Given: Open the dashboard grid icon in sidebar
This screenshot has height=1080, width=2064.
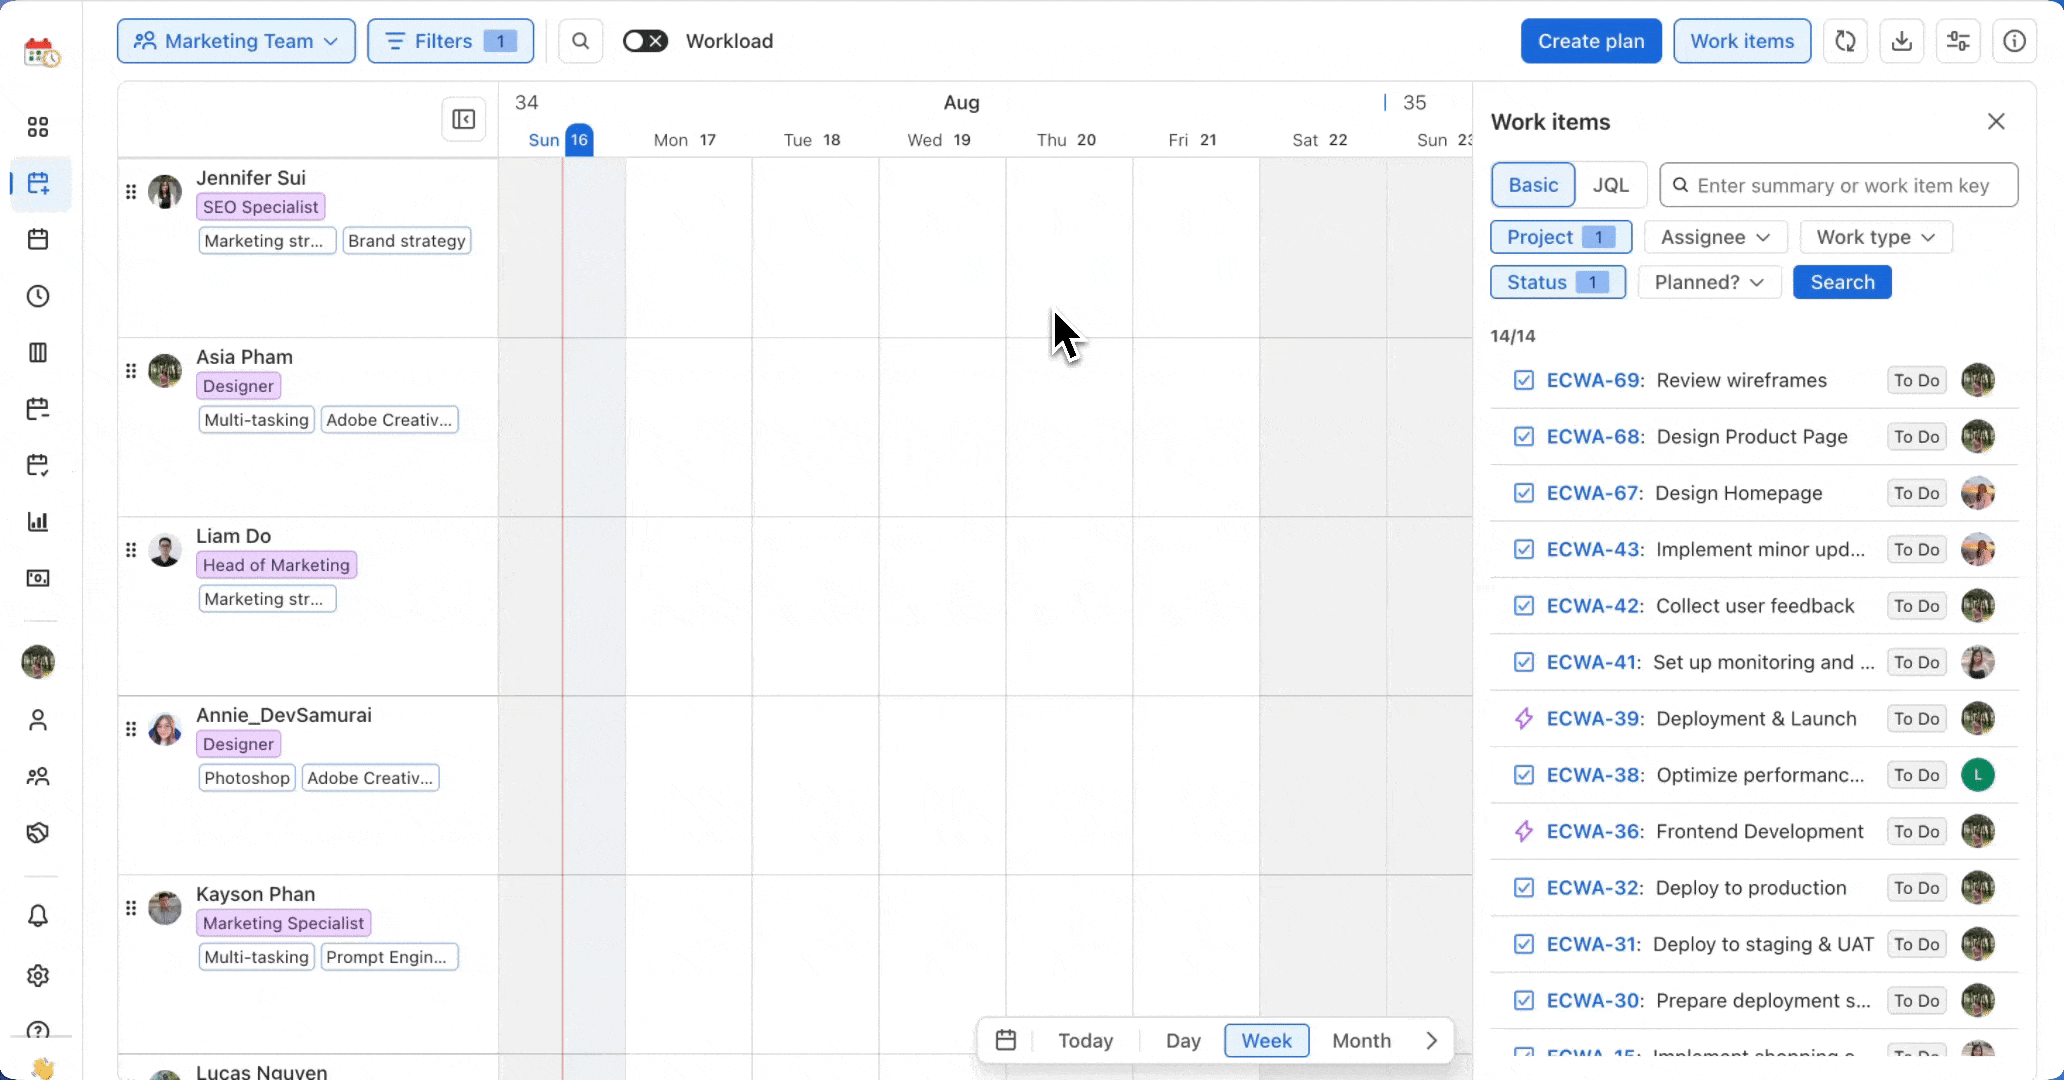Looking at the screenshot, I should [x=38, y=127].
